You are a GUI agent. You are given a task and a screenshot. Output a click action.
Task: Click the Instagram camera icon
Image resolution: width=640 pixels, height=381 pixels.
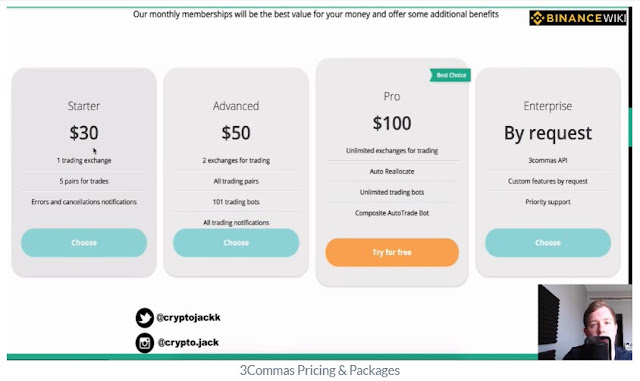[144, 343]
